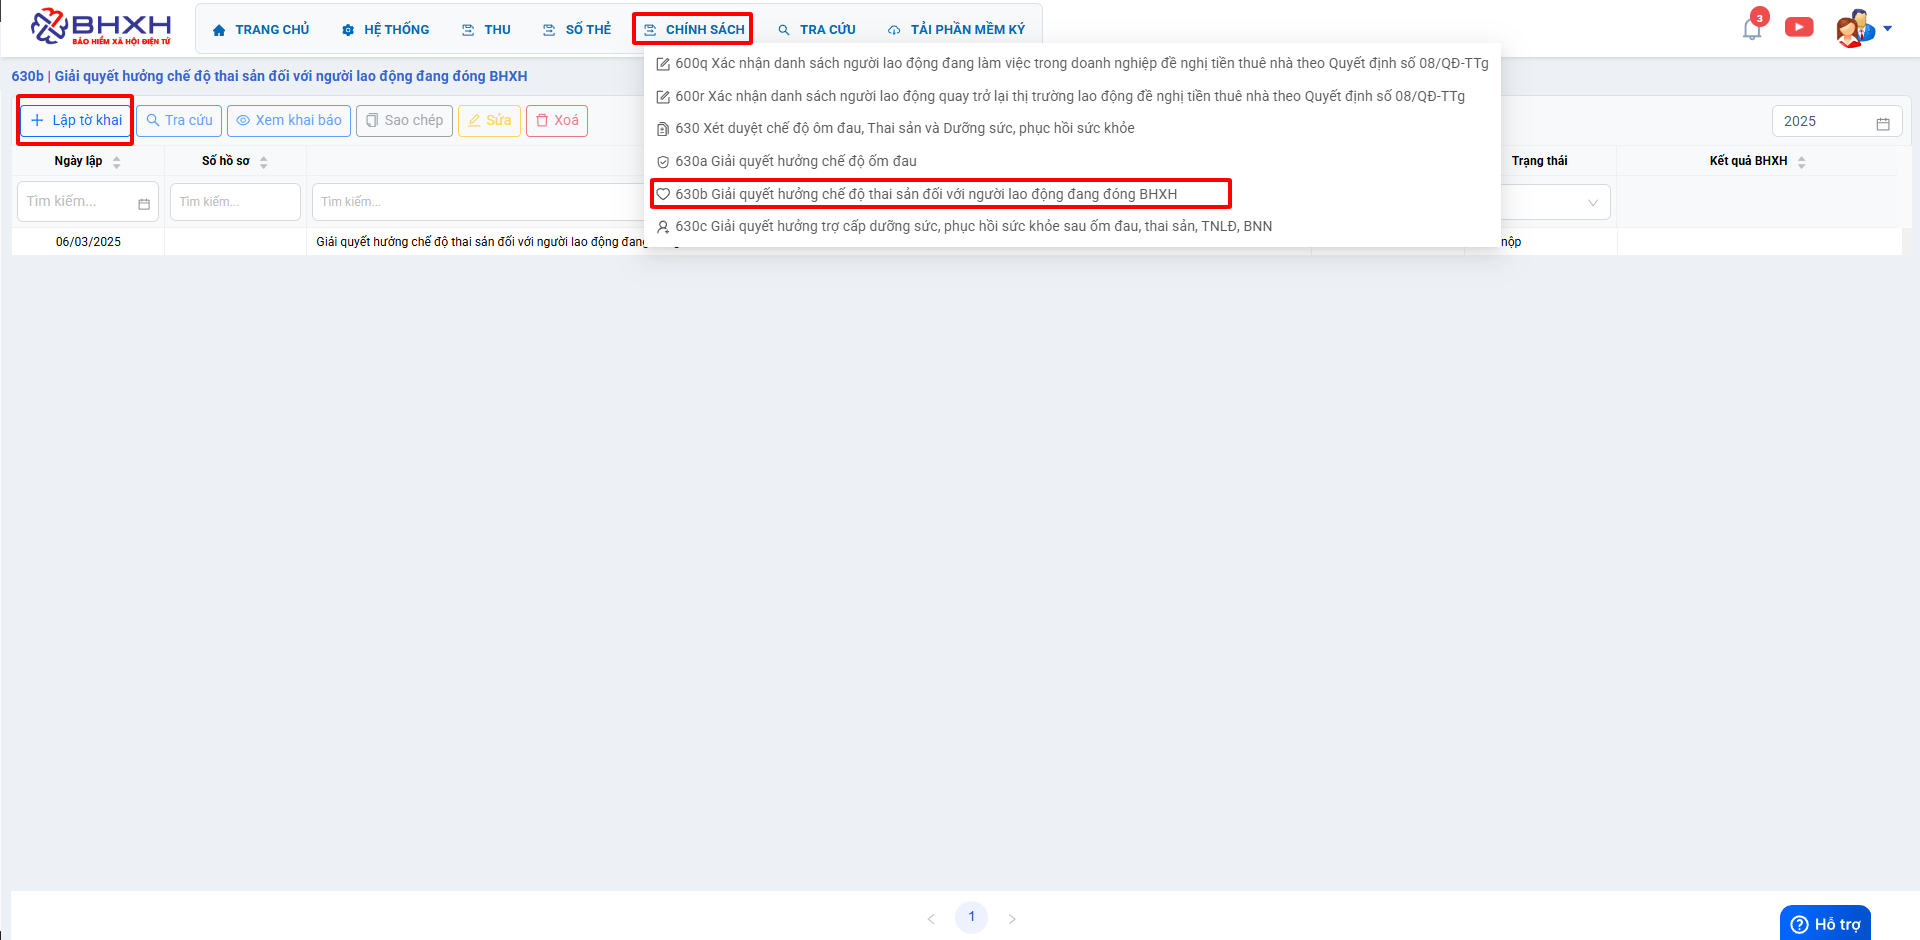The width and height of the screenshot is (1920, 940).
Task: Click the Xem khai báo button
Action: point(289,120)
